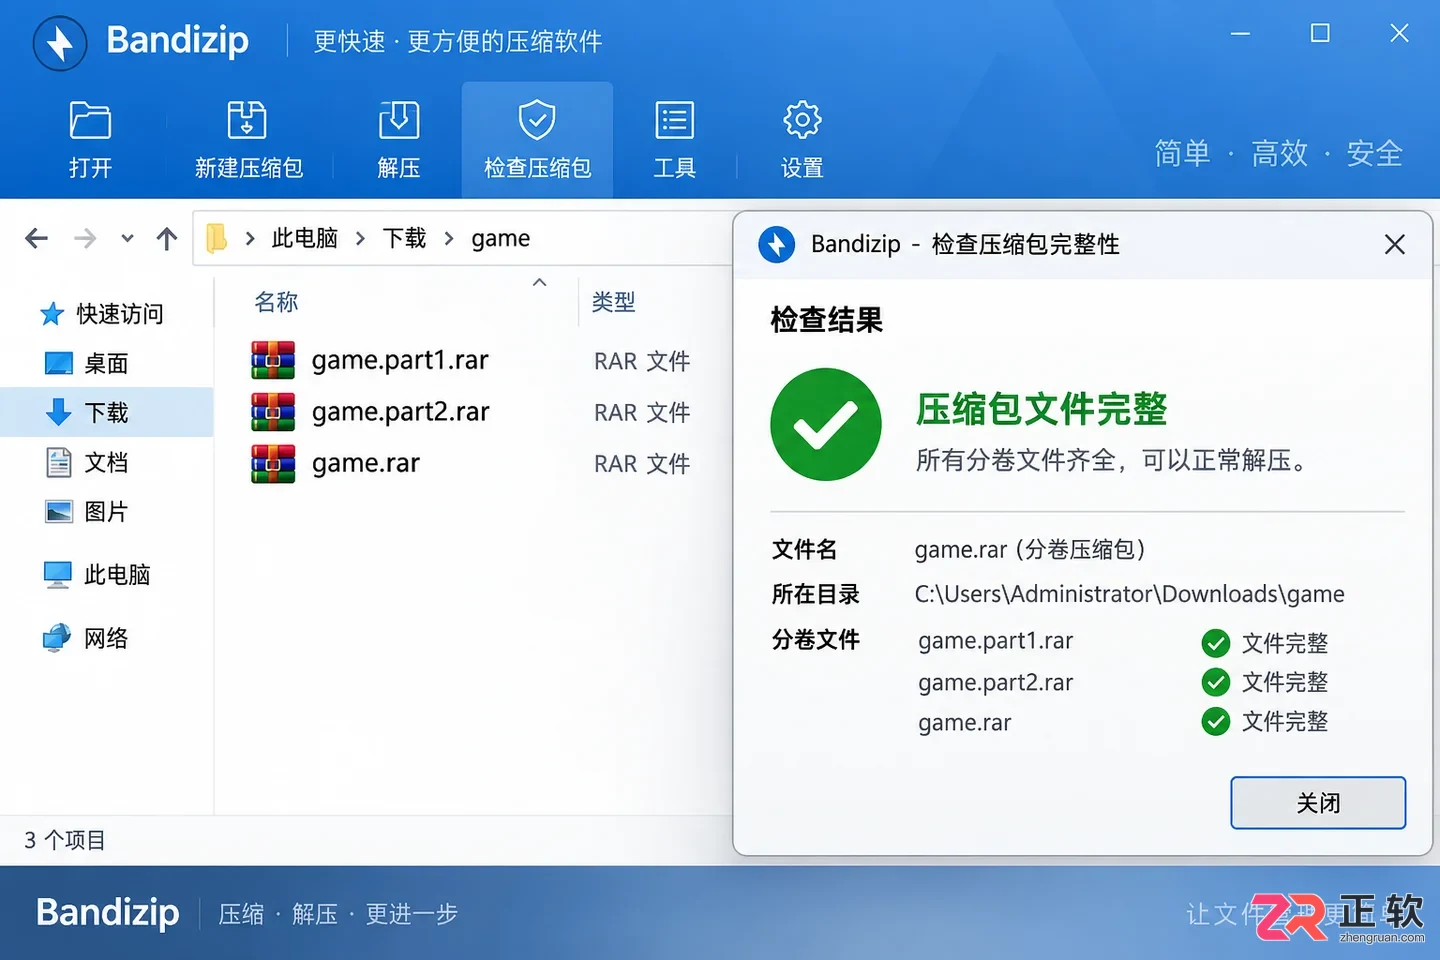The height and width of the screenshot is (960, 1440).
Task: Select 下载 in the breadcrumb path
Action: (404, 238)
